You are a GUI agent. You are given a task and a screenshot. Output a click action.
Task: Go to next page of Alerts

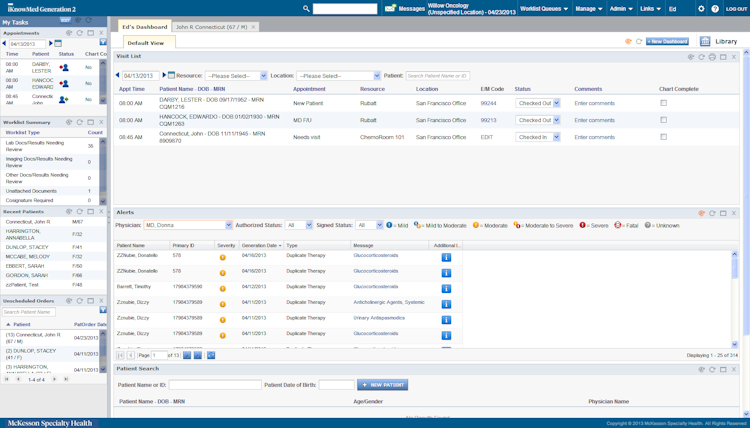(x=187, y=355)
